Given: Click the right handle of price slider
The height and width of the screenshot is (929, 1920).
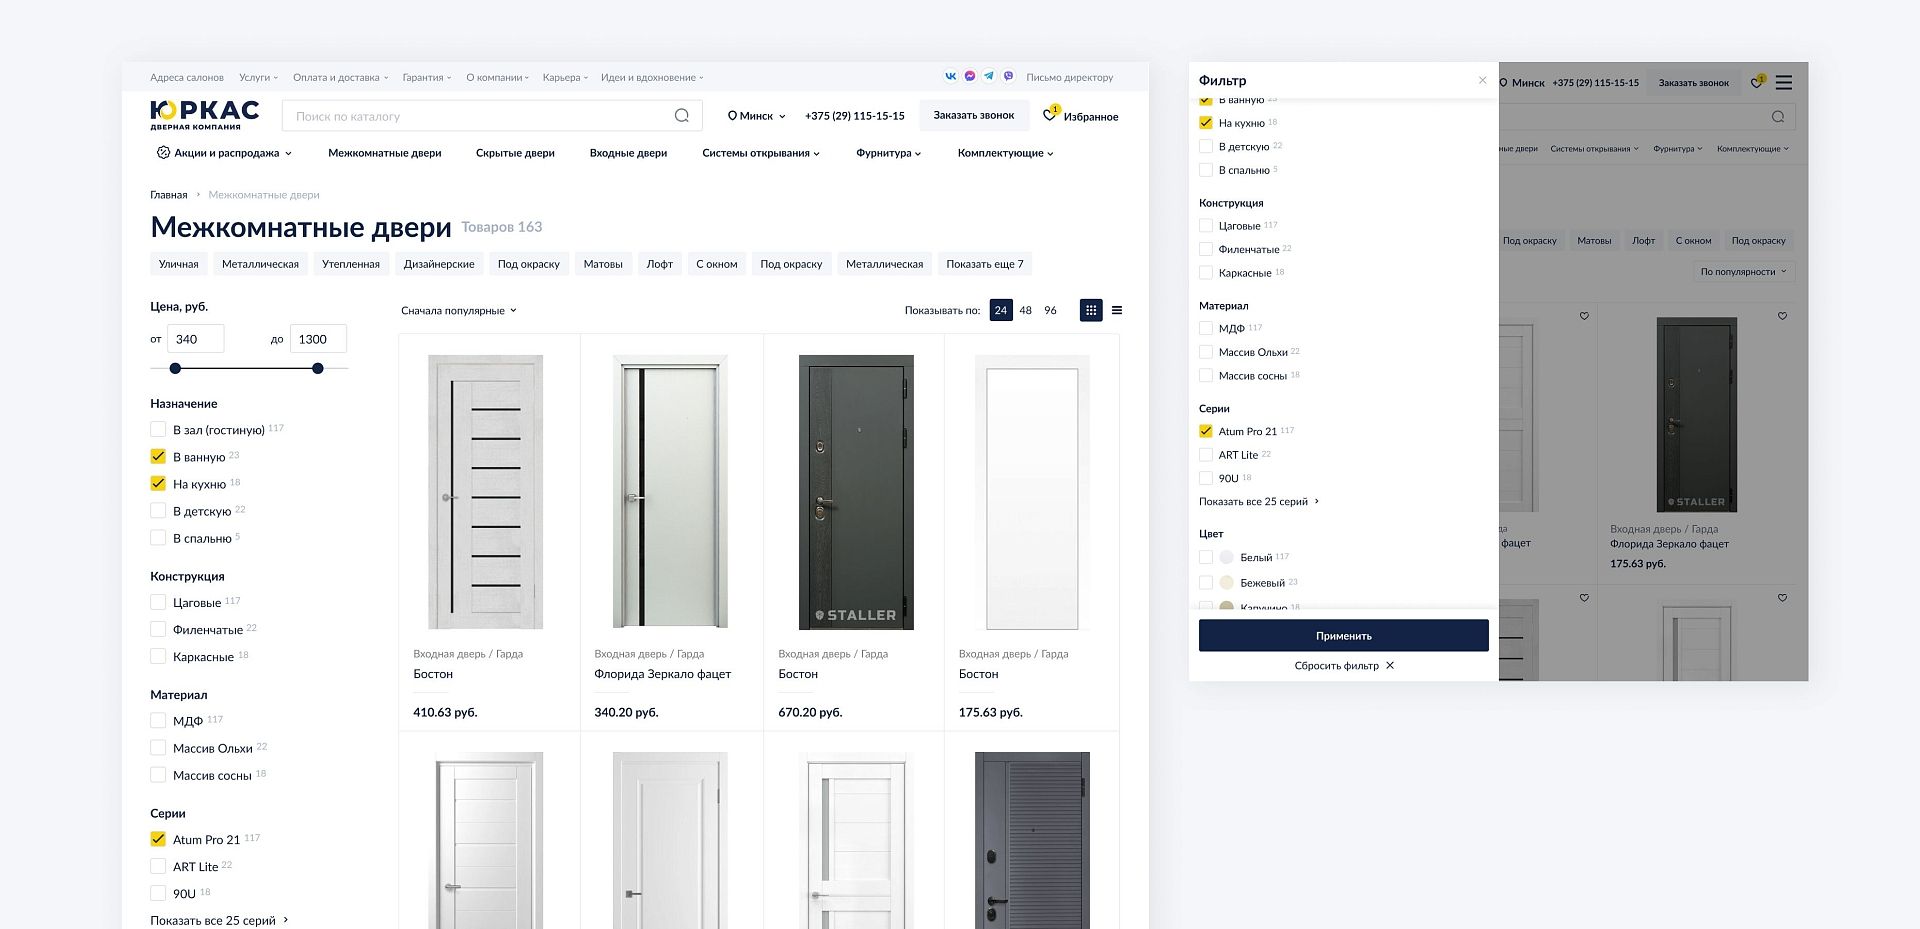Looking at the screenshot, I should point(318,369).
